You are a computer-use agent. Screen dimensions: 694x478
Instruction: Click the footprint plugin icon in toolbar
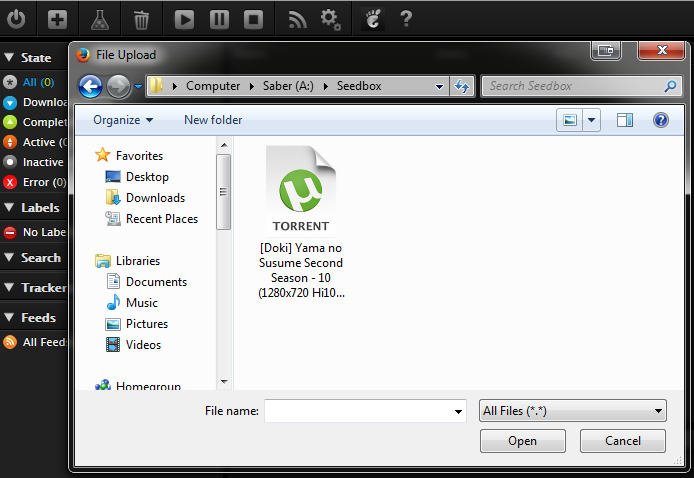click(x=373, y=19)
